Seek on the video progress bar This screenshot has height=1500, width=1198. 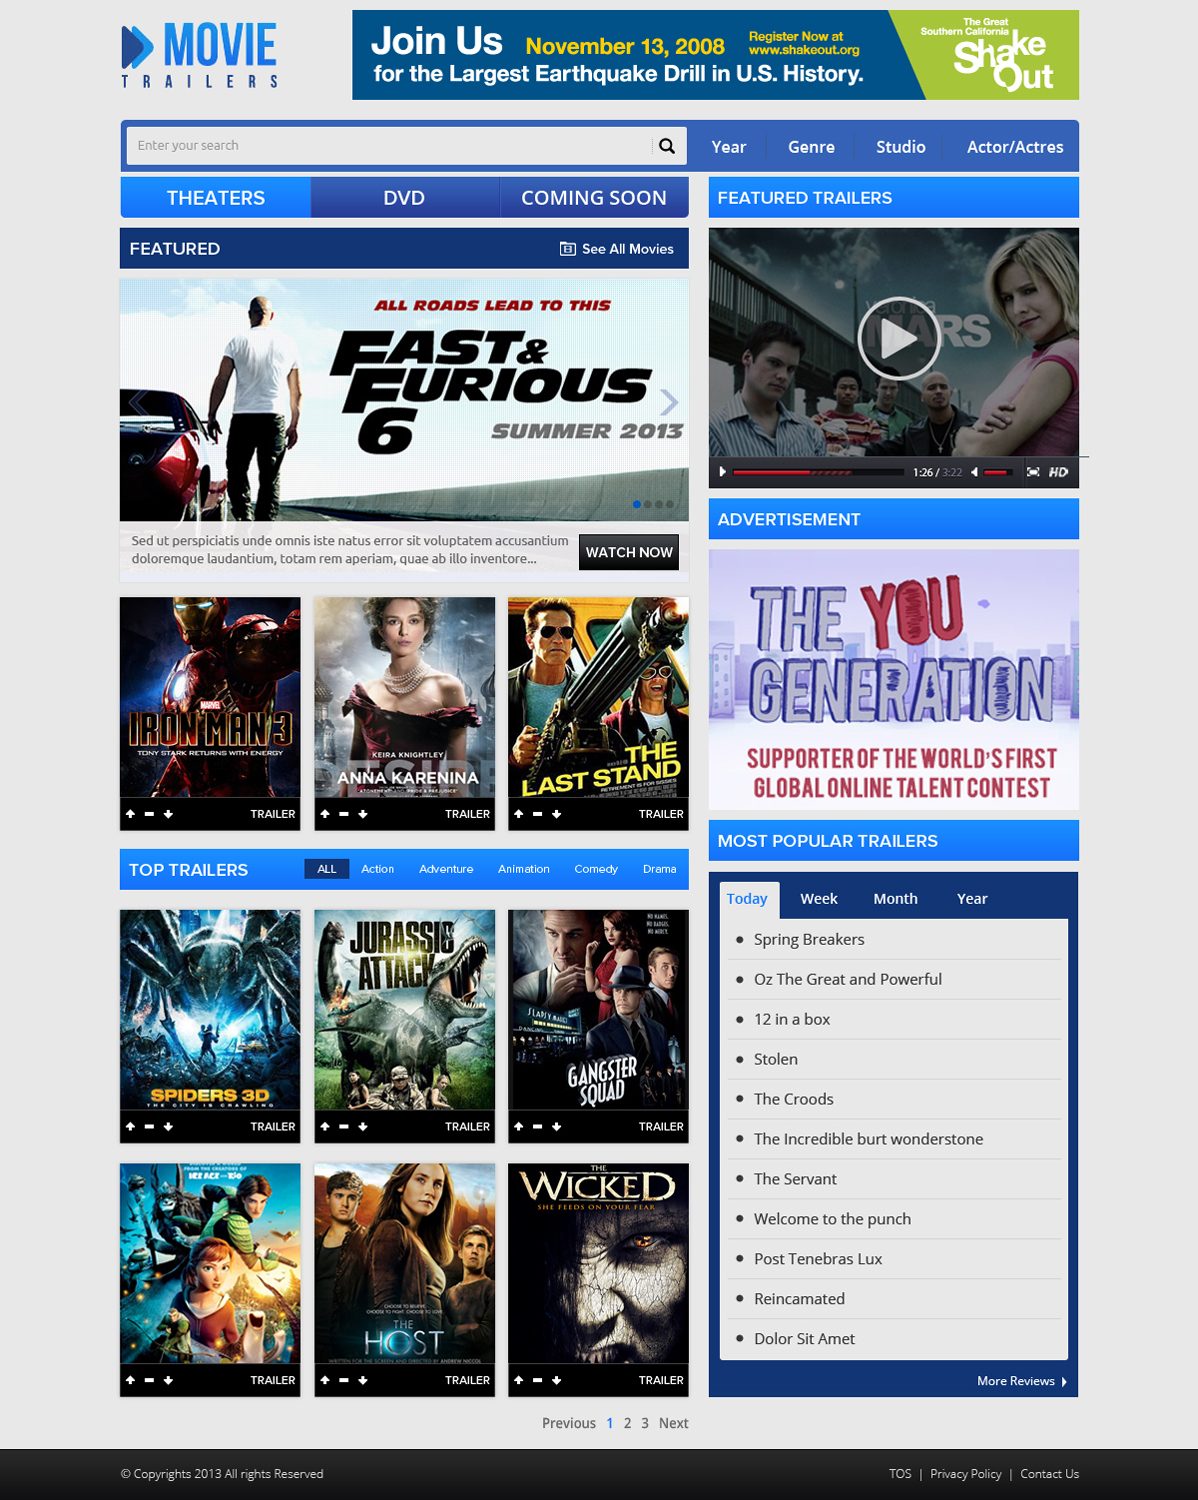[818, 472]
